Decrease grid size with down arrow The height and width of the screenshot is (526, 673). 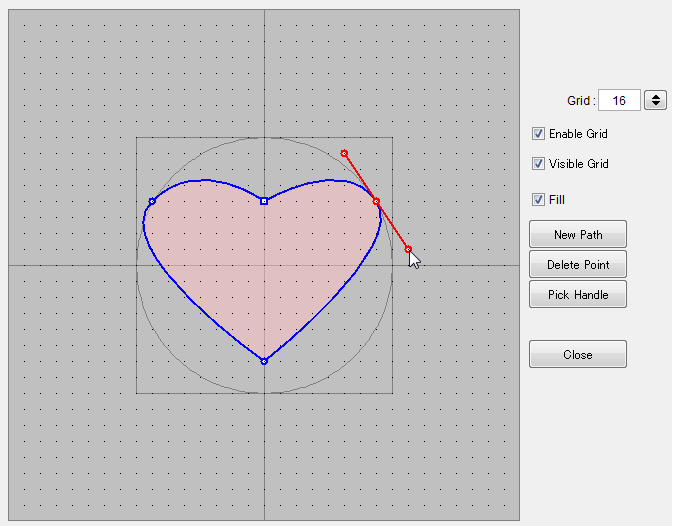655,104
